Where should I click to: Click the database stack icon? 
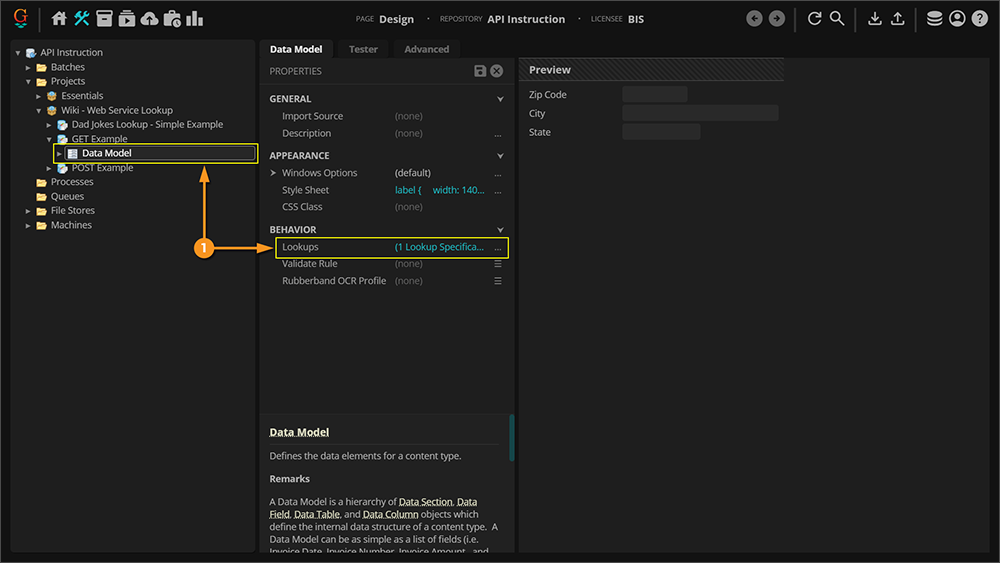(934, 18)
